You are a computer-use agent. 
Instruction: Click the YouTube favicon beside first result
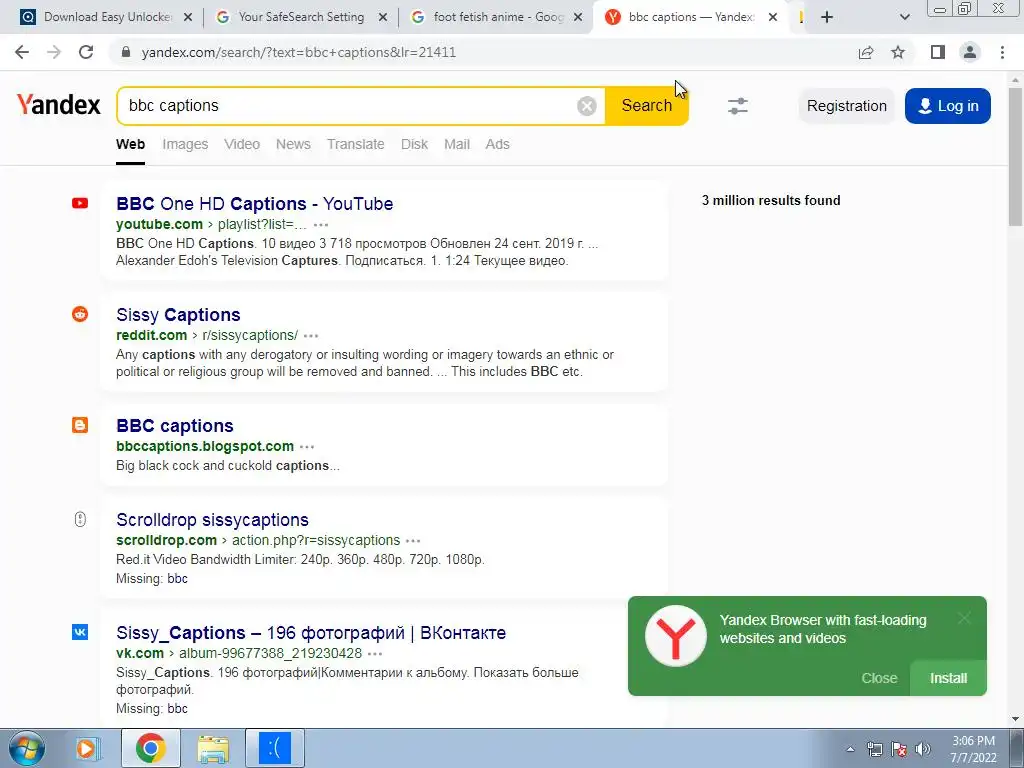(x=80, y=204)
